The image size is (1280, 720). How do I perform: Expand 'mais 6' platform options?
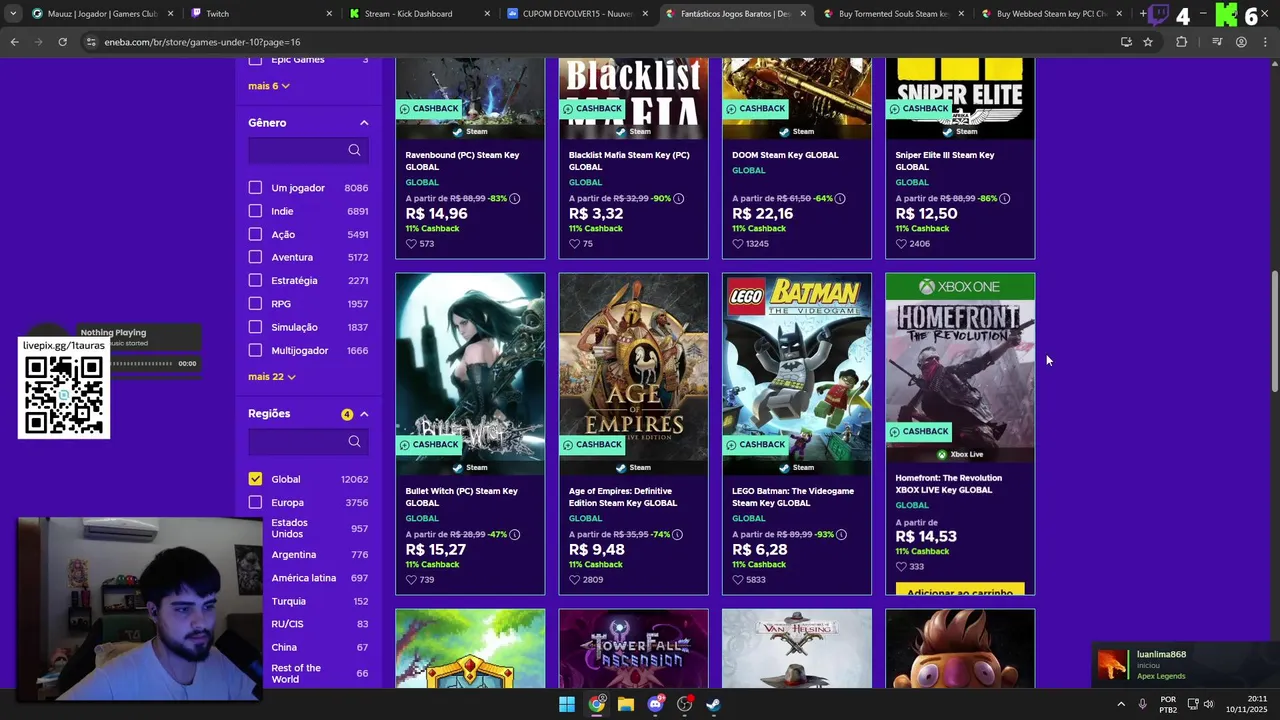pos(269,86)
